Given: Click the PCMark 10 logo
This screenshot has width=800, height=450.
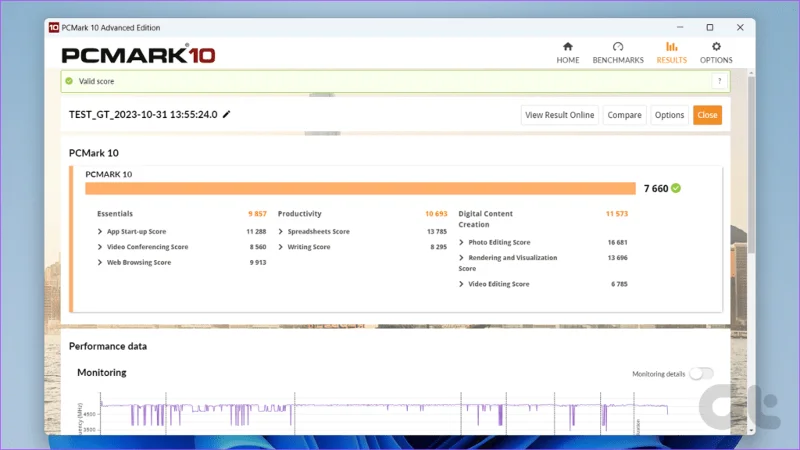Looking at the screenshot, I should (138, 54).
